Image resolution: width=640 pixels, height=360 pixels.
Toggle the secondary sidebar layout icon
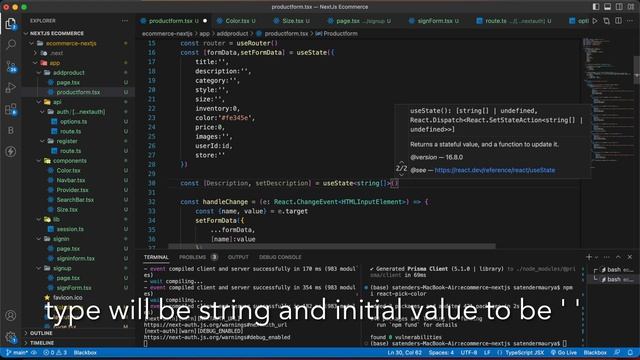click(619, 7)
